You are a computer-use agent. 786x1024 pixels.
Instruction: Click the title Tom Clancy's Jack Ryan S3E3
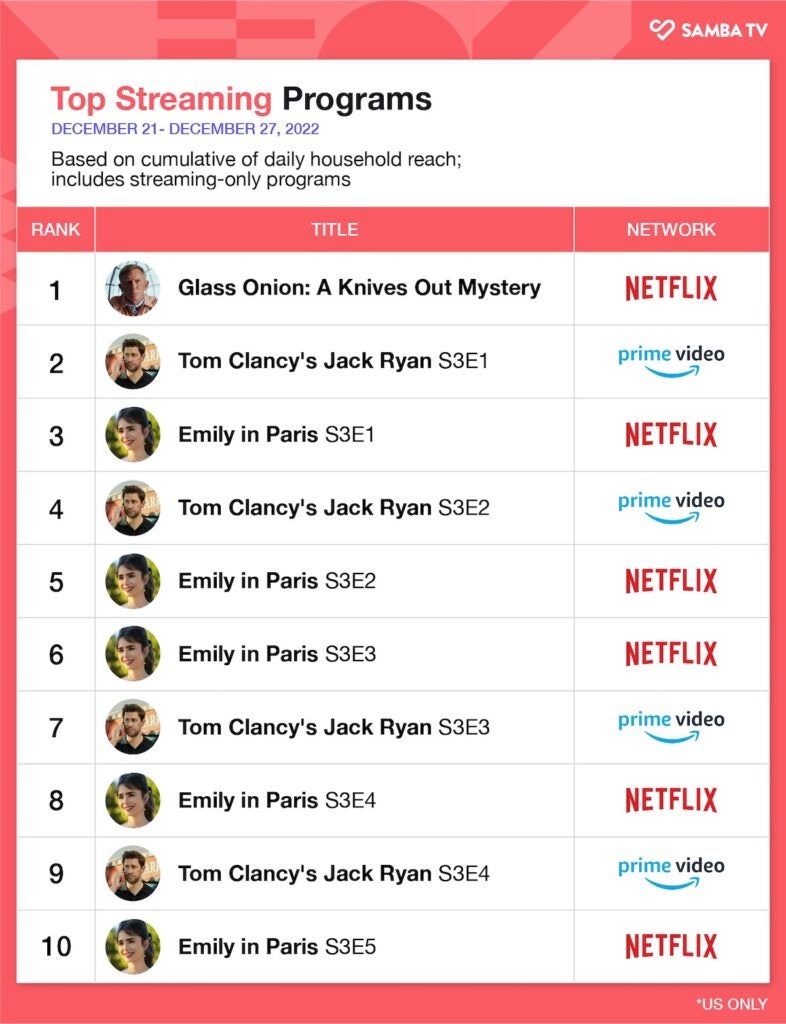[333, 727]
